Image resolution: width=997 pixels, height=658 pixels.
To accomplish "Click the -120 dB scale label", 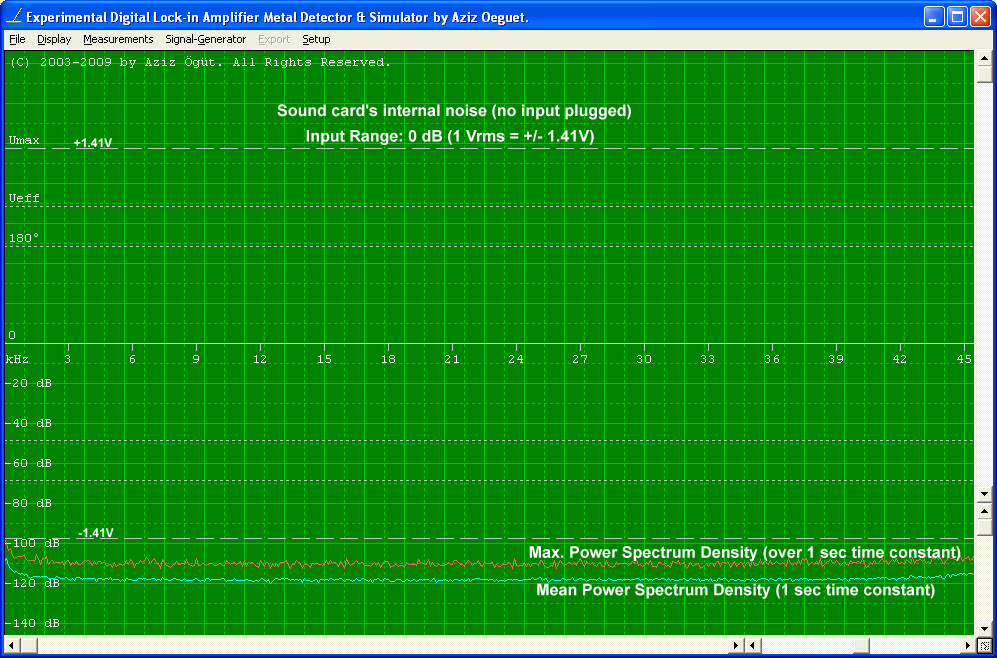I will pyautogui.click(x=32, y=583).
